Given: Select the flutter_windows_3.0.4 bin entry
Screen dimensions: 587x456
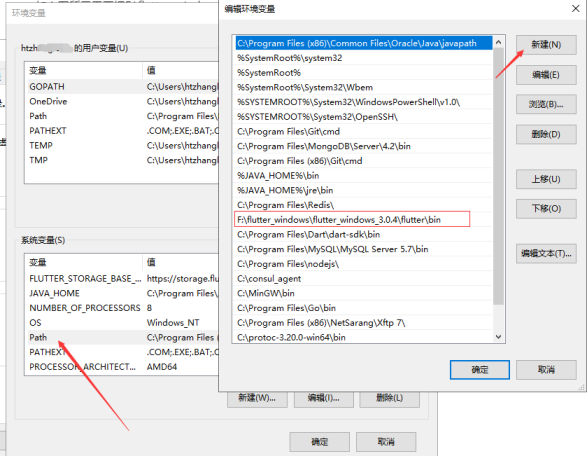Looking at the screenshot, I should click(x=364, y=220).
